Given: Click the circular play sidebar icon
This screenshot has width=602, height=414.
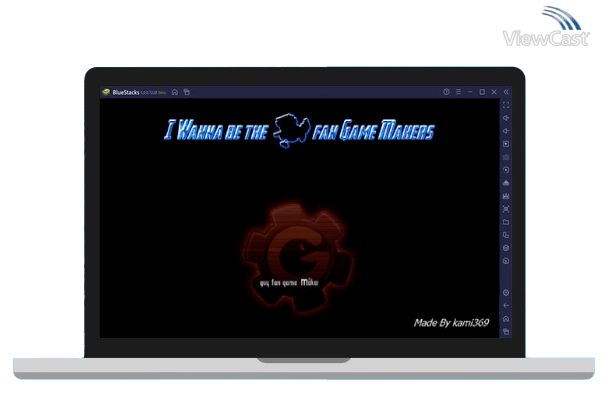Looking at the screenshot, I should [506, 170].
